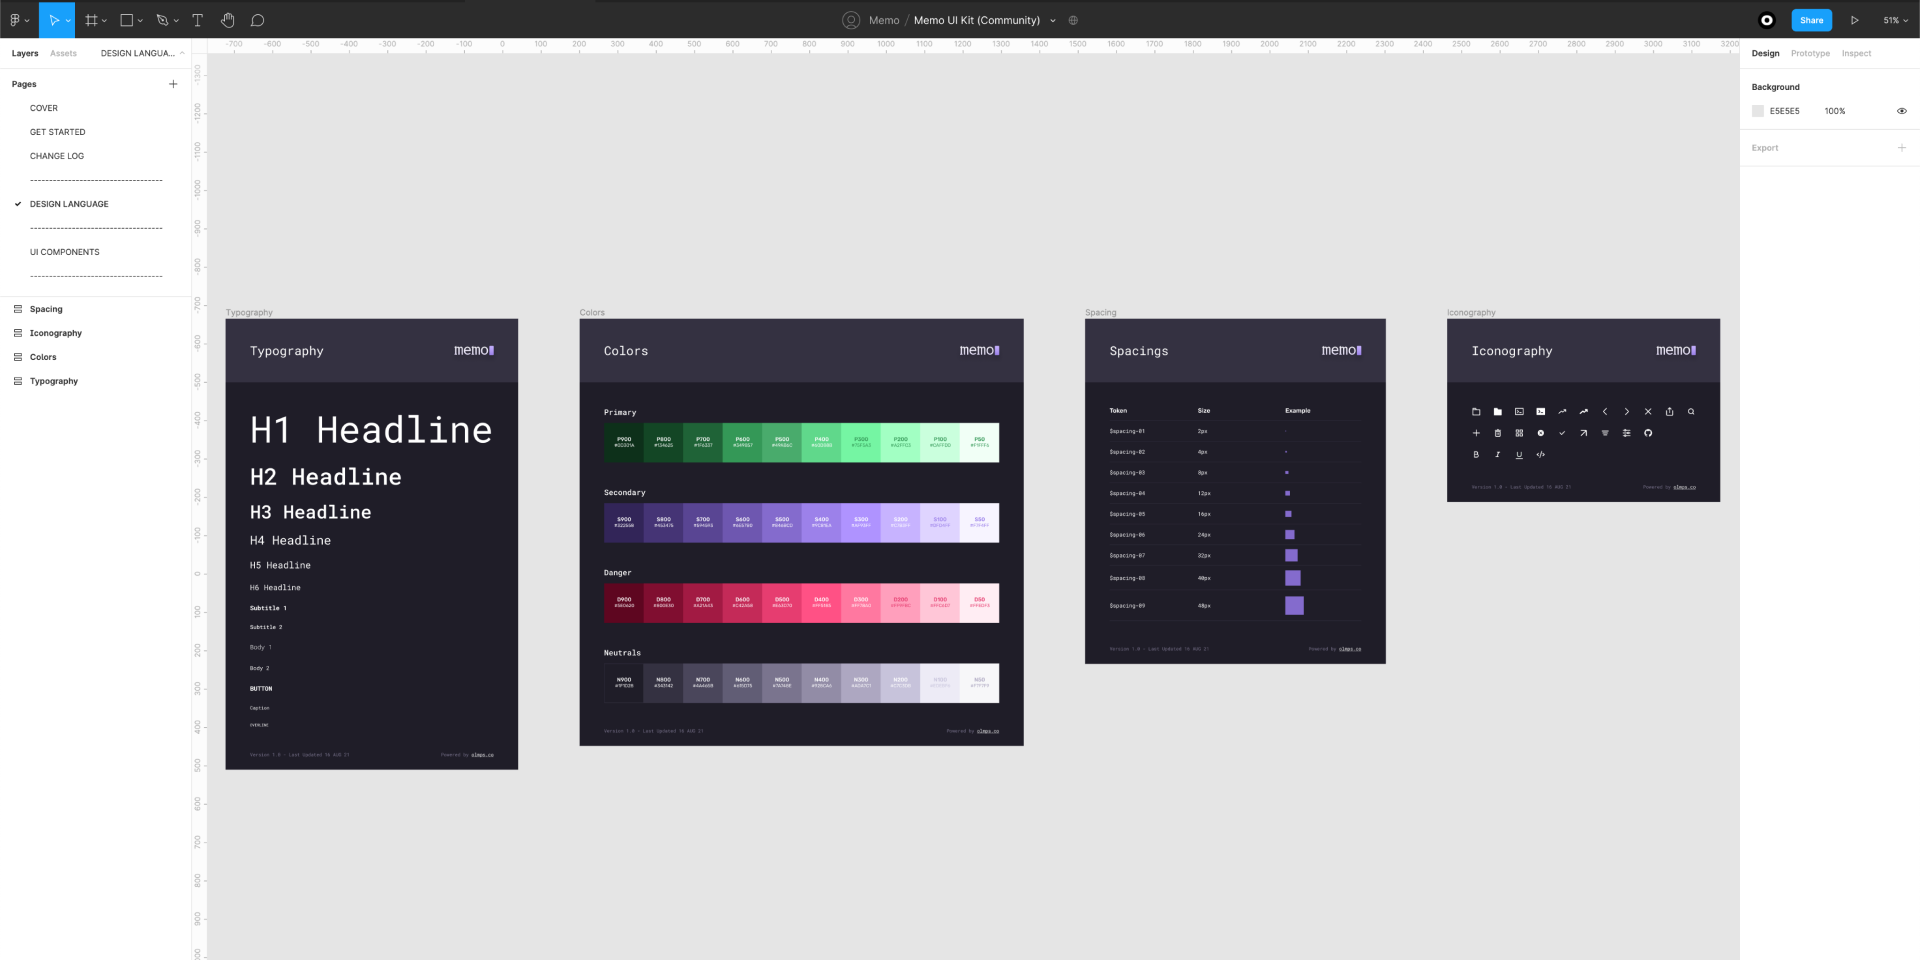Select the Text tool
The height and width of the screenshot is (960, 1920).
197,20
